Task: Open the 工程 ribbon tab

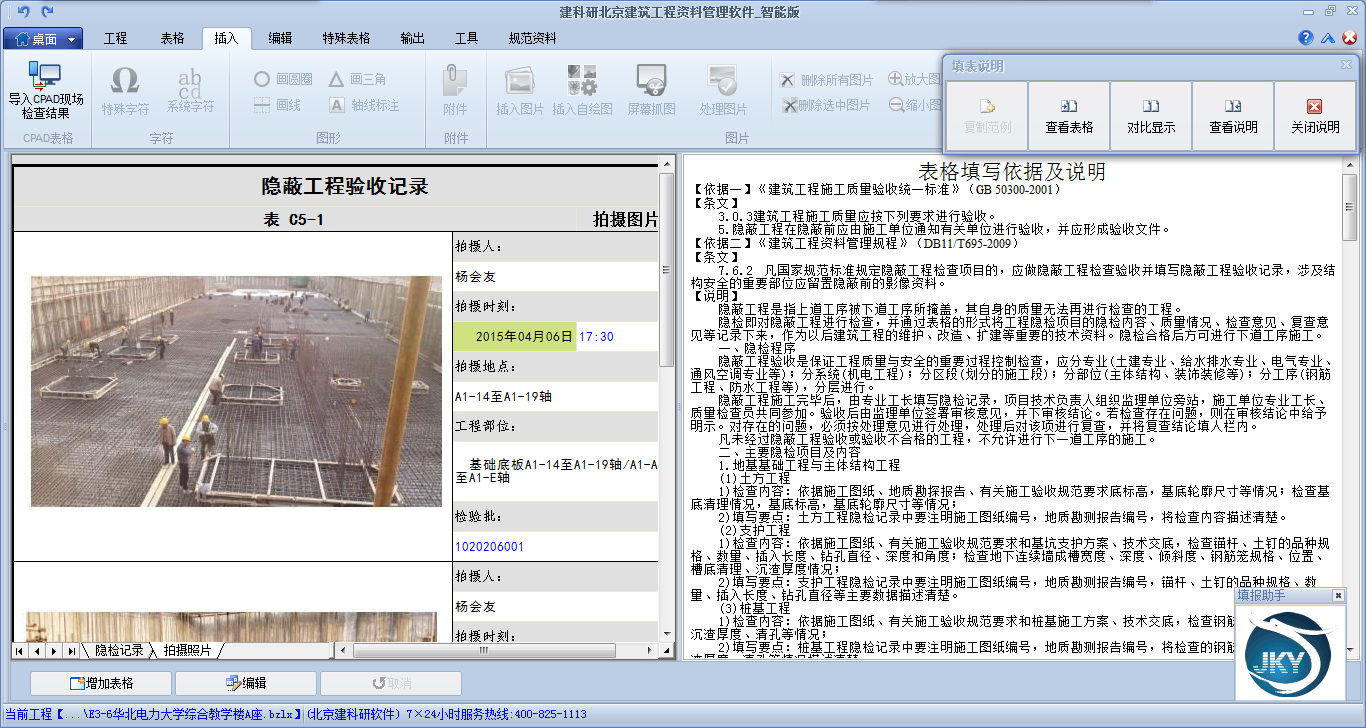Action: pyautogui.click(x=116, y=38)
